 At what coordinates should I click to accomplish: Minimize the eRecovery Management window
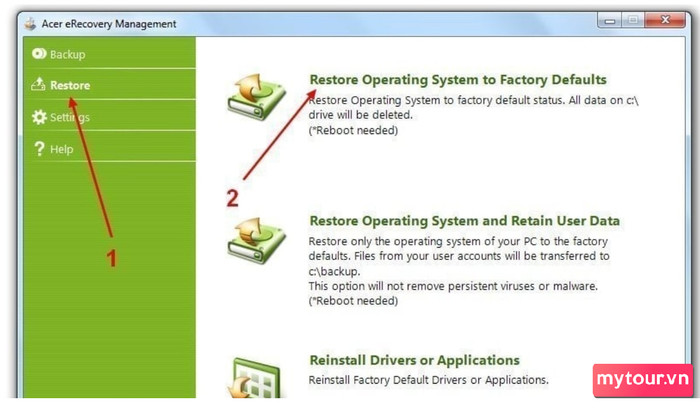pos(609,21)
